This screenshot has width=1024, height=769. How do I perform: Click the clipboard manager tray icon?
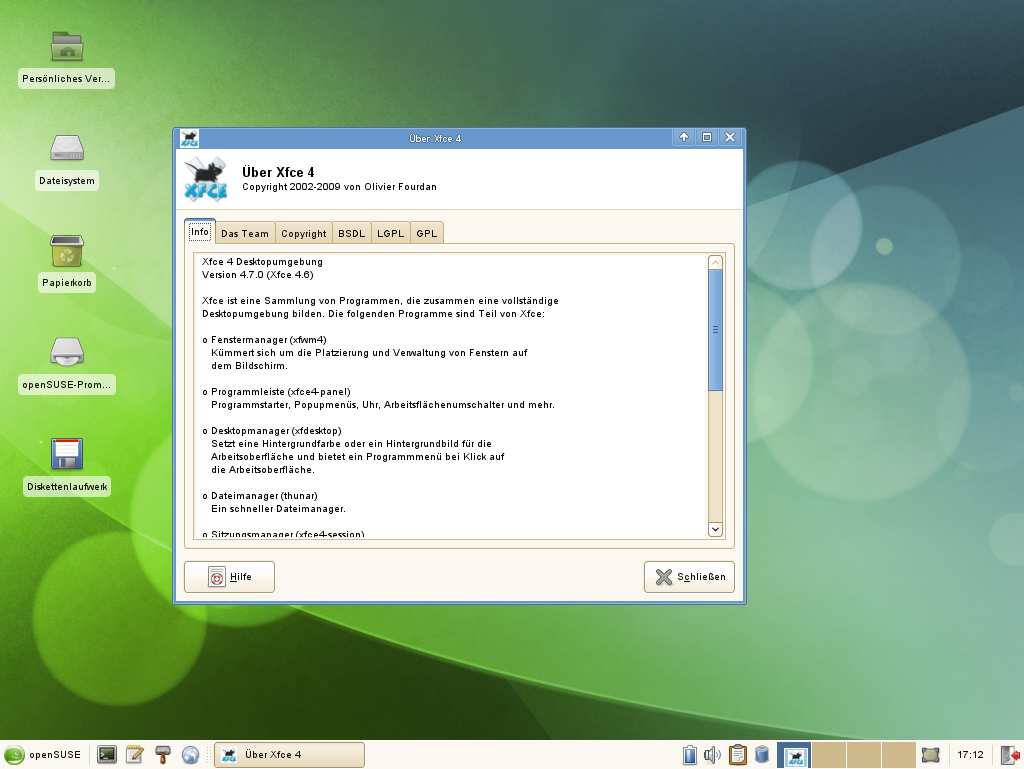coord(737,755)
